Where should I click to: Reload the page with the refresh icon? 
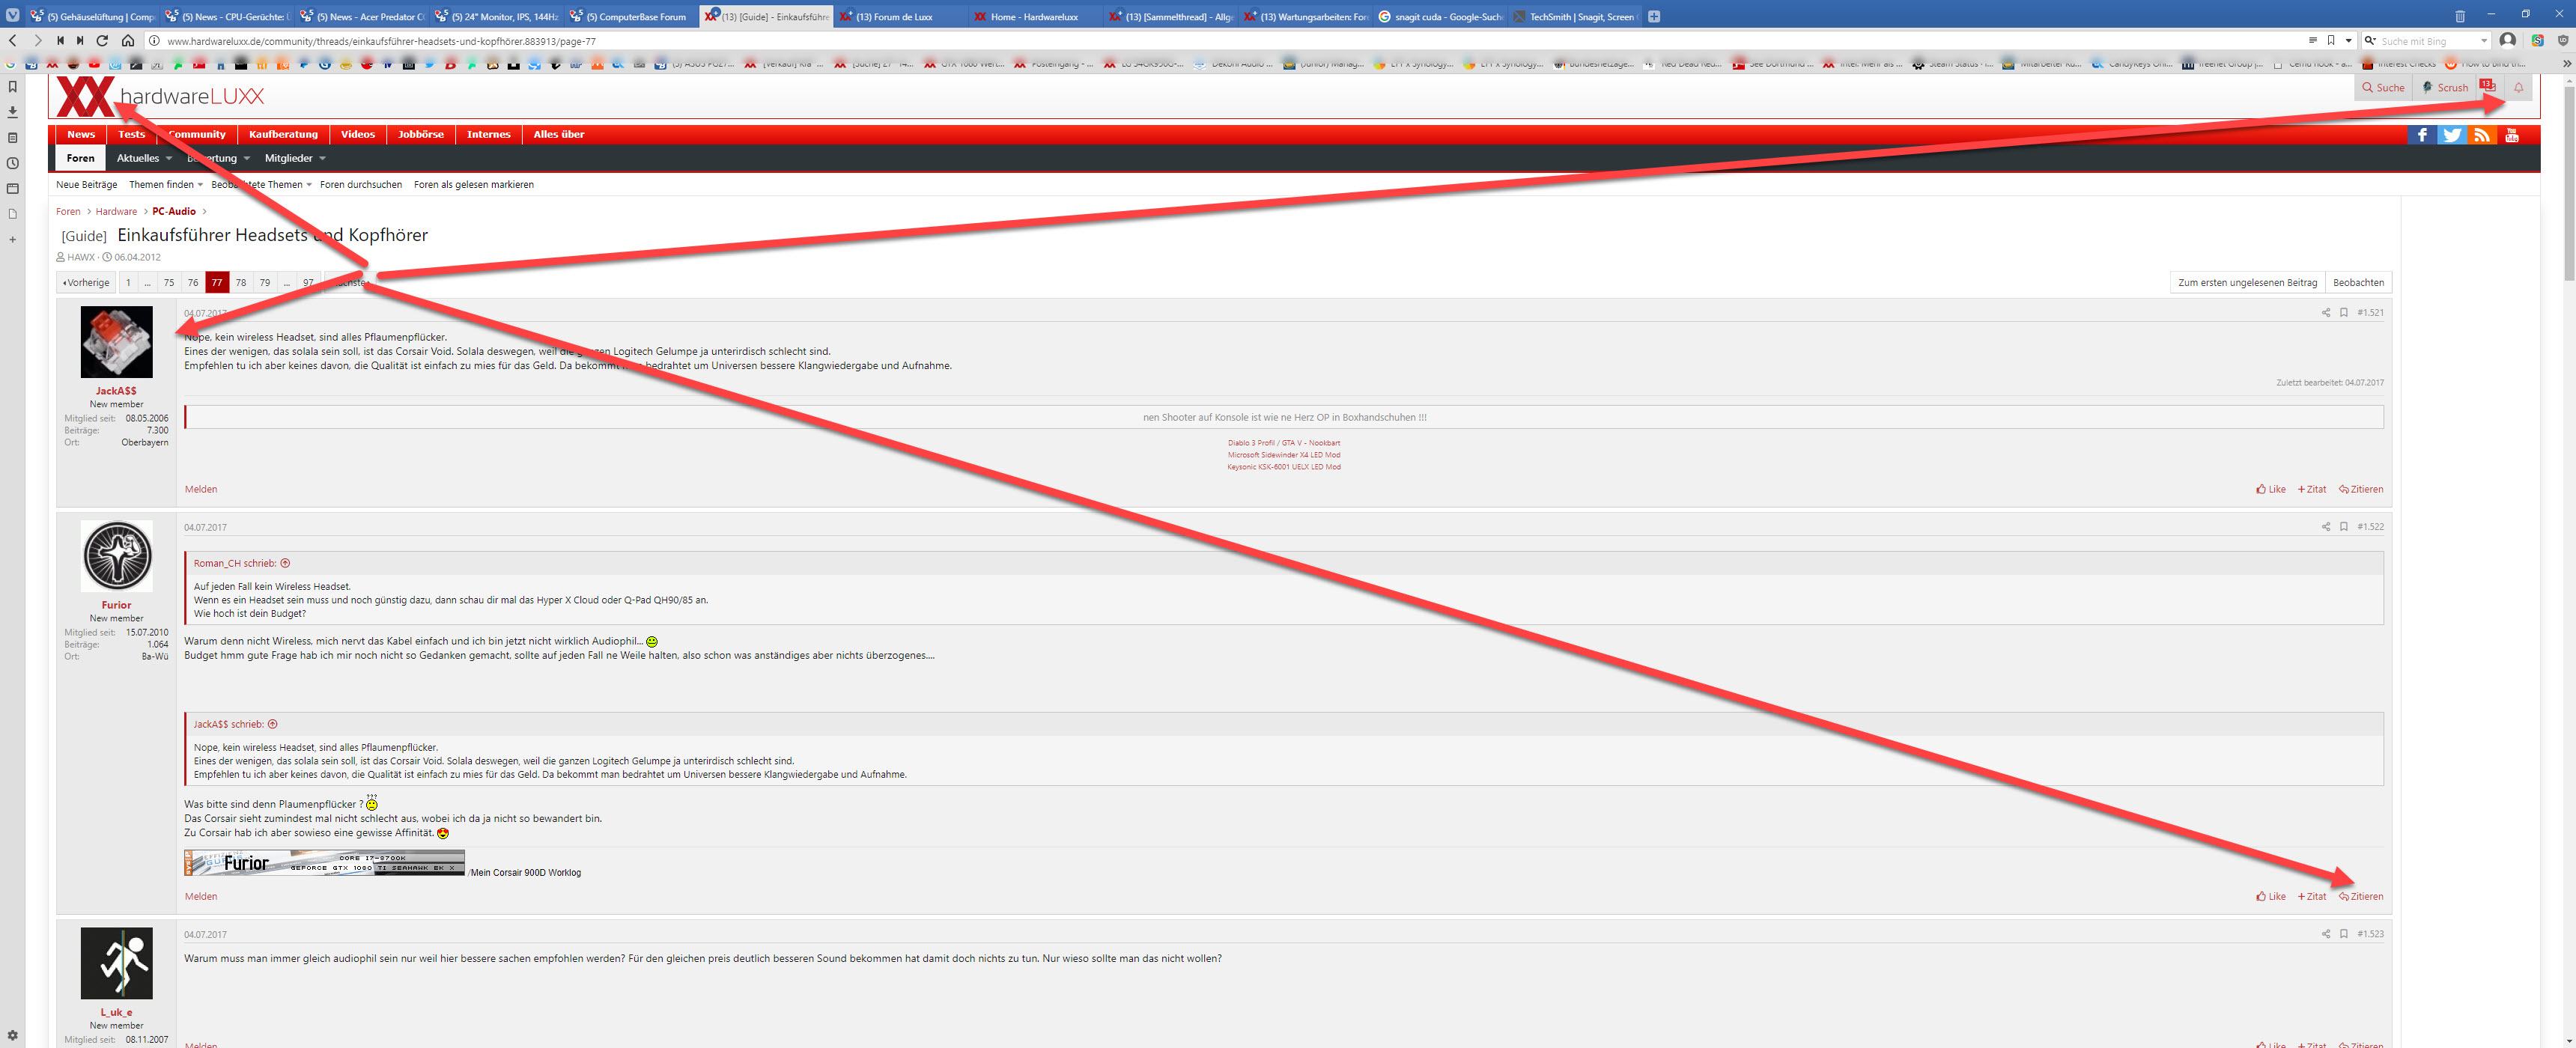point(102,41)
